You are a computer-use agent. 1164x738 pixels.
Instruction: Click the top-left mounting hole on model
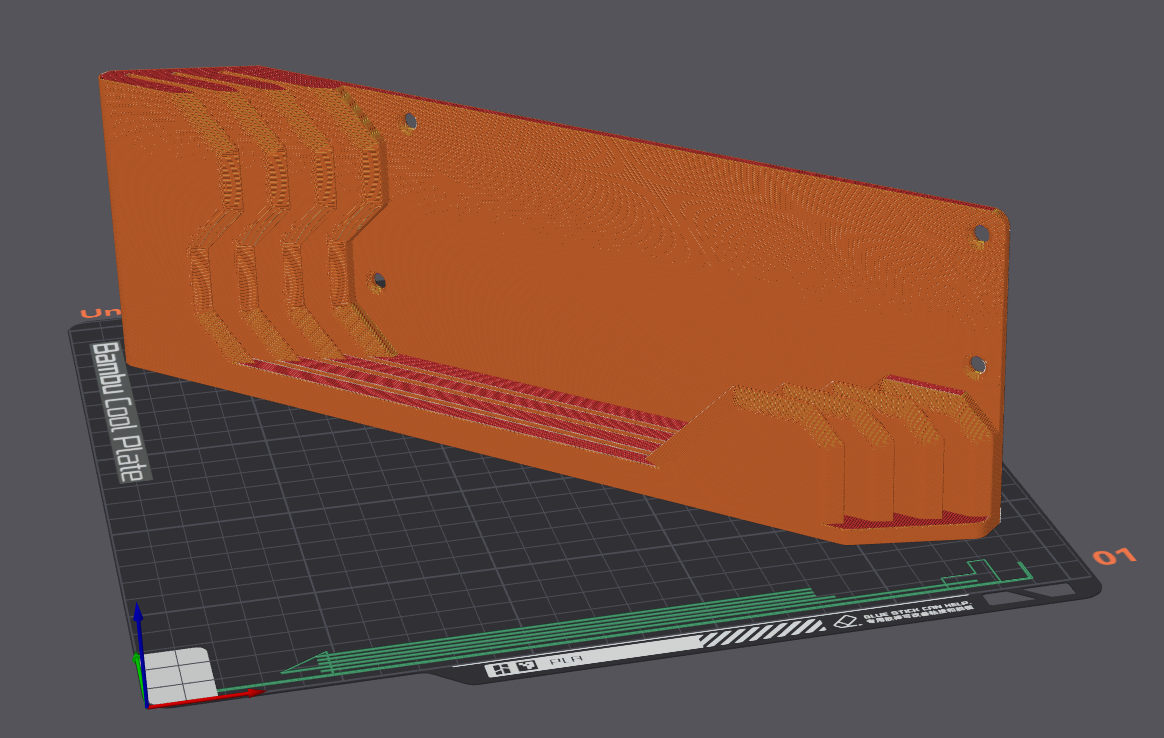click(409, 121)
